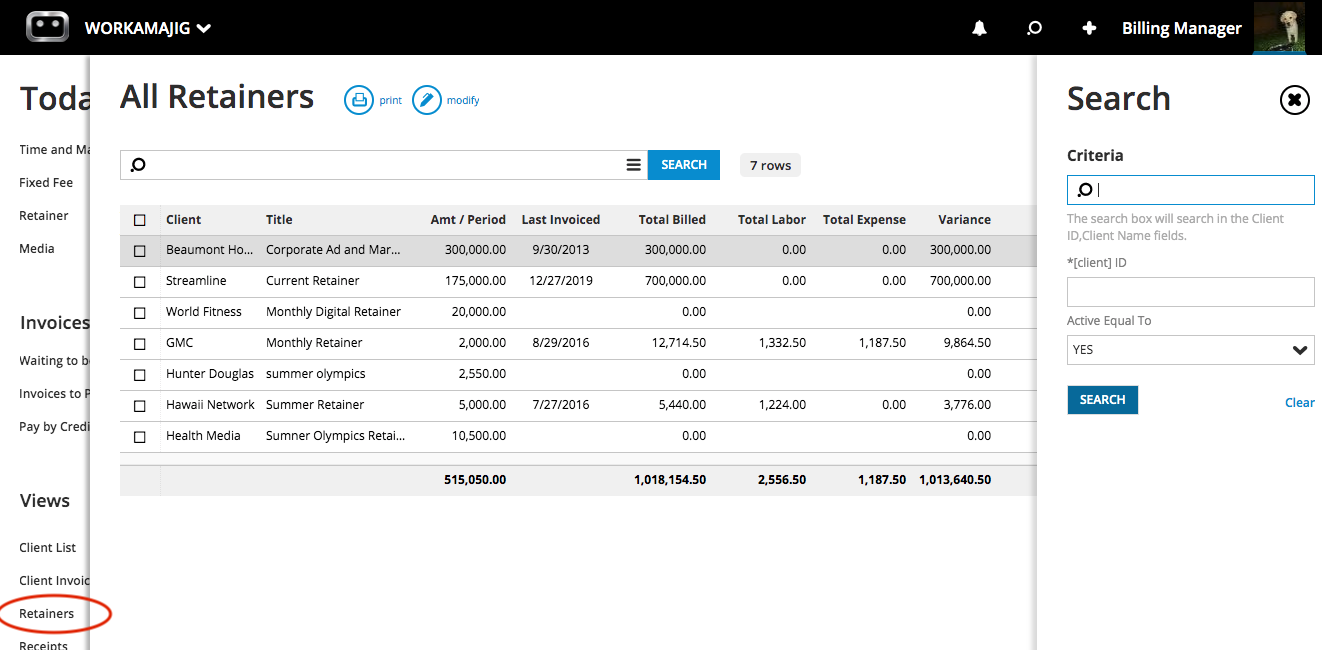Toggle the select-all checkbox in header

(140, 220)
